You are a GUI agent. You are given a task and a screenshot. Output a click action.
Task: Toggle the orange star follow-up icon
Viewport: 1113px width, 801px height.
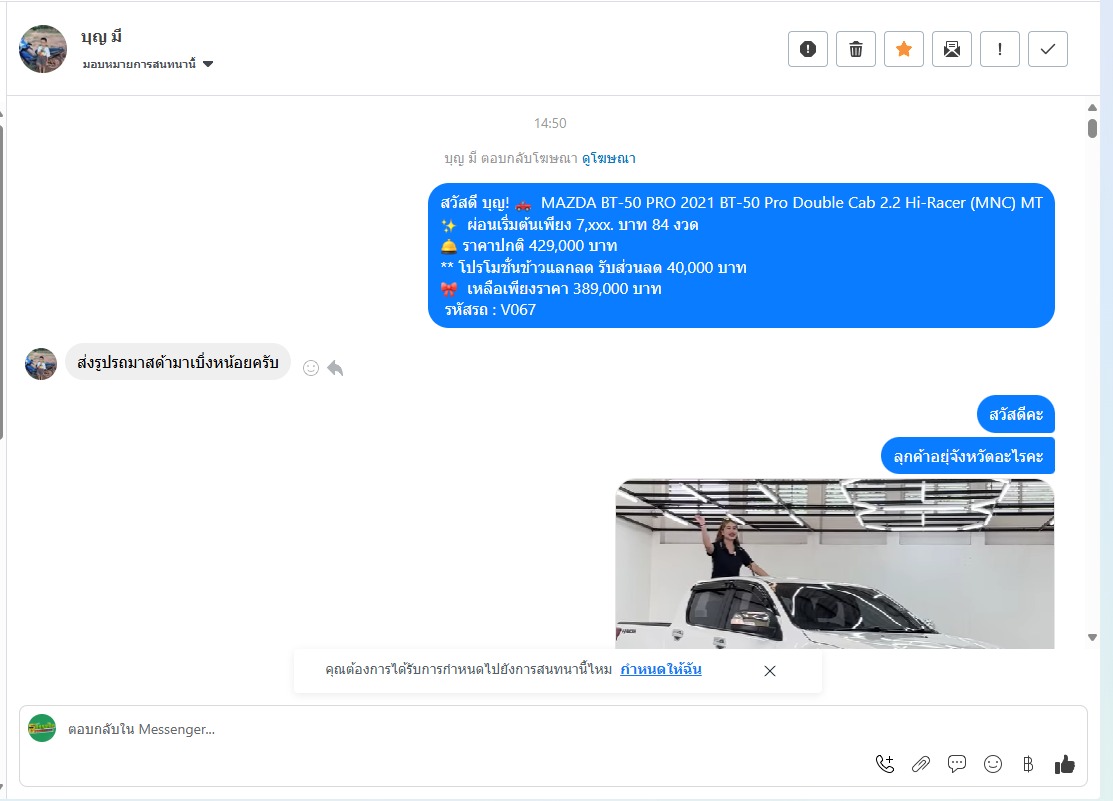pos(904,49)
